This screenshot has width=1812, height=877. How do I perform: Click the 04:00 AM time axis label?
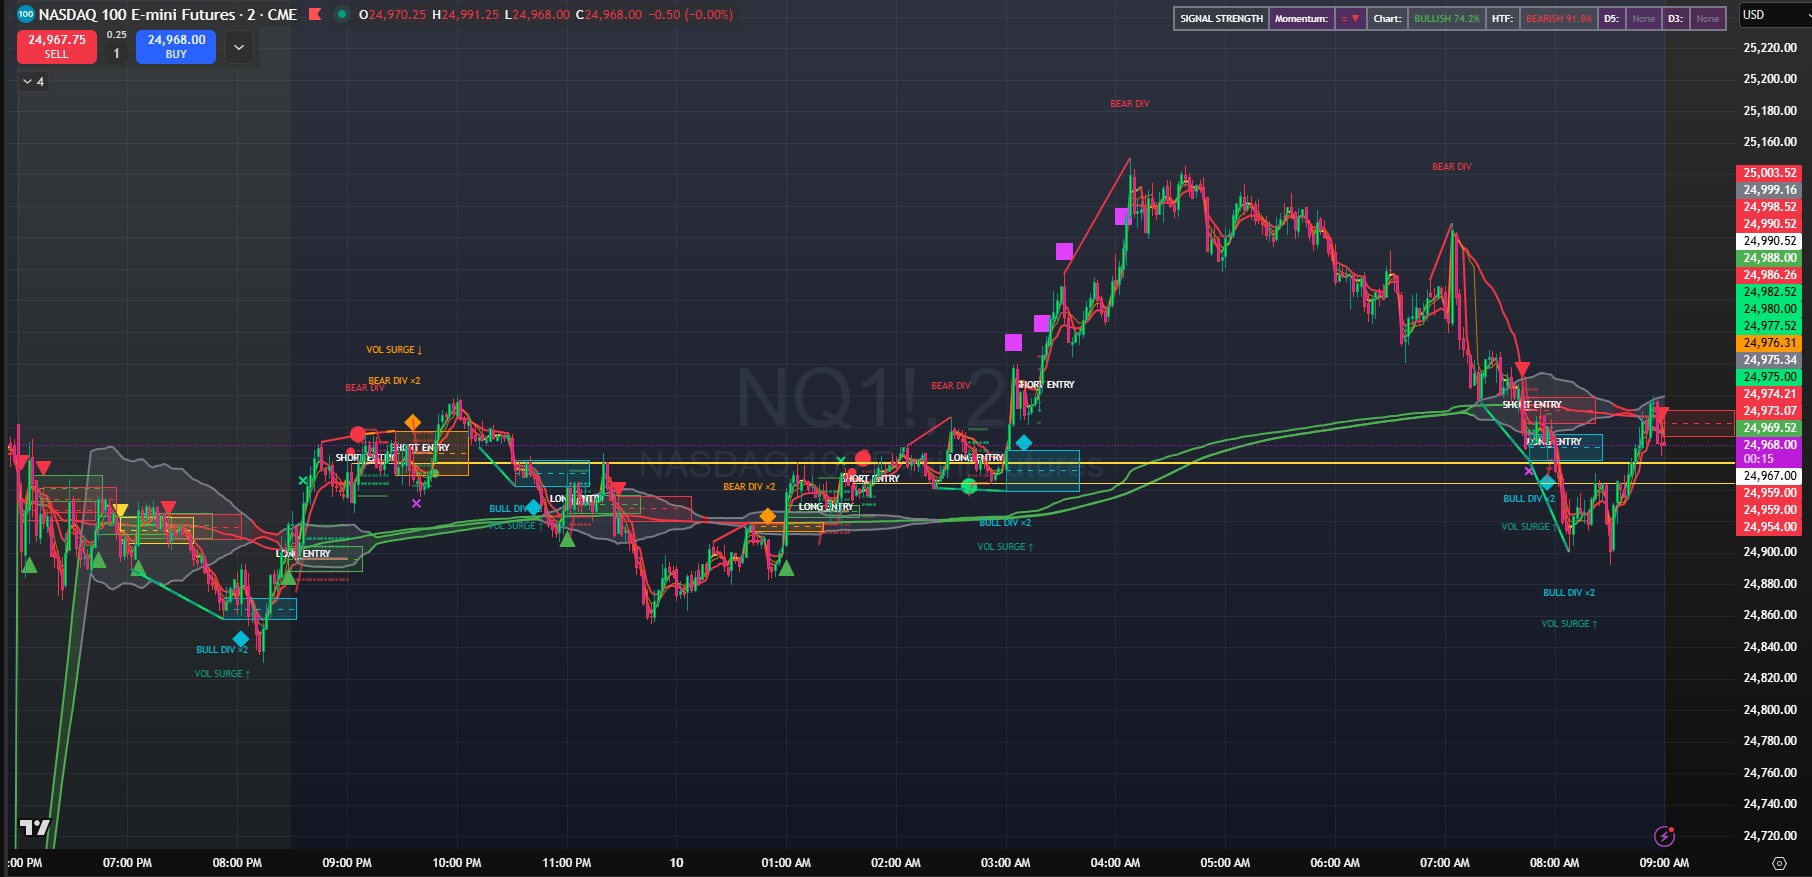coord(1115,863)
